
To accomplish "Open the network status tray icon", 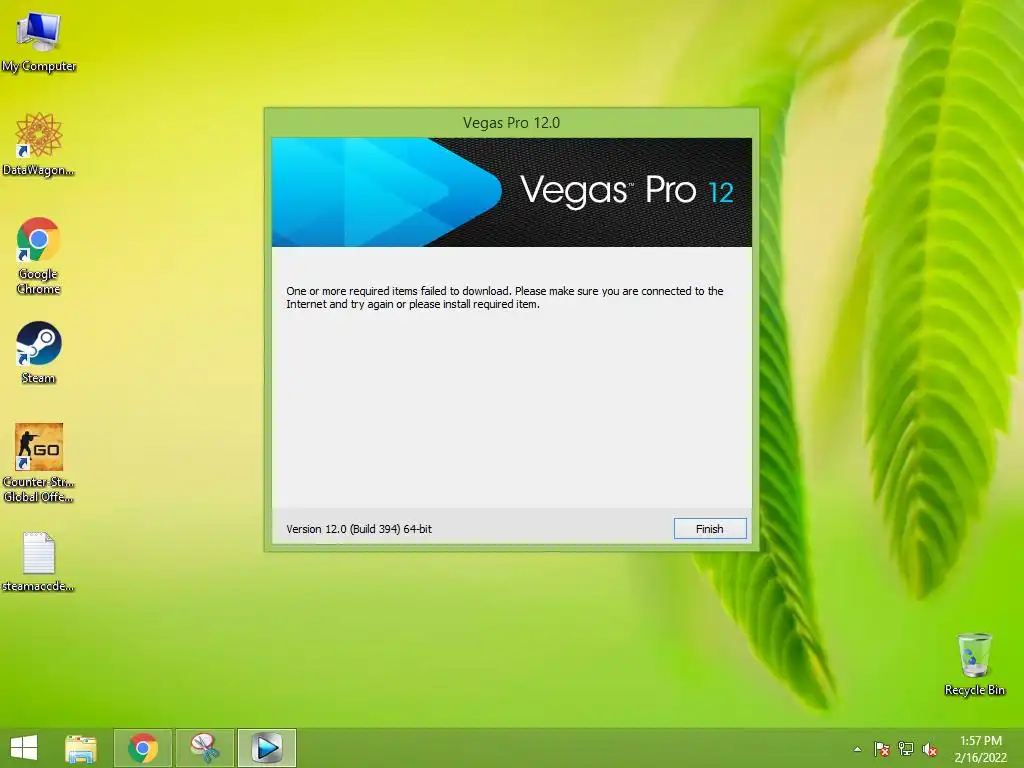I will [x=906, y=749].
